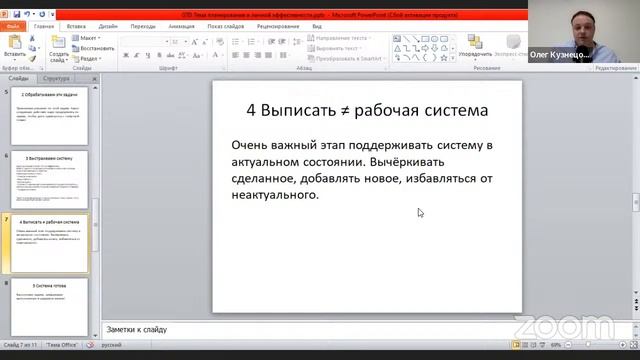Screen dimensions: 640x360
Task: Decrease list indent level
Action: point(271,42)
